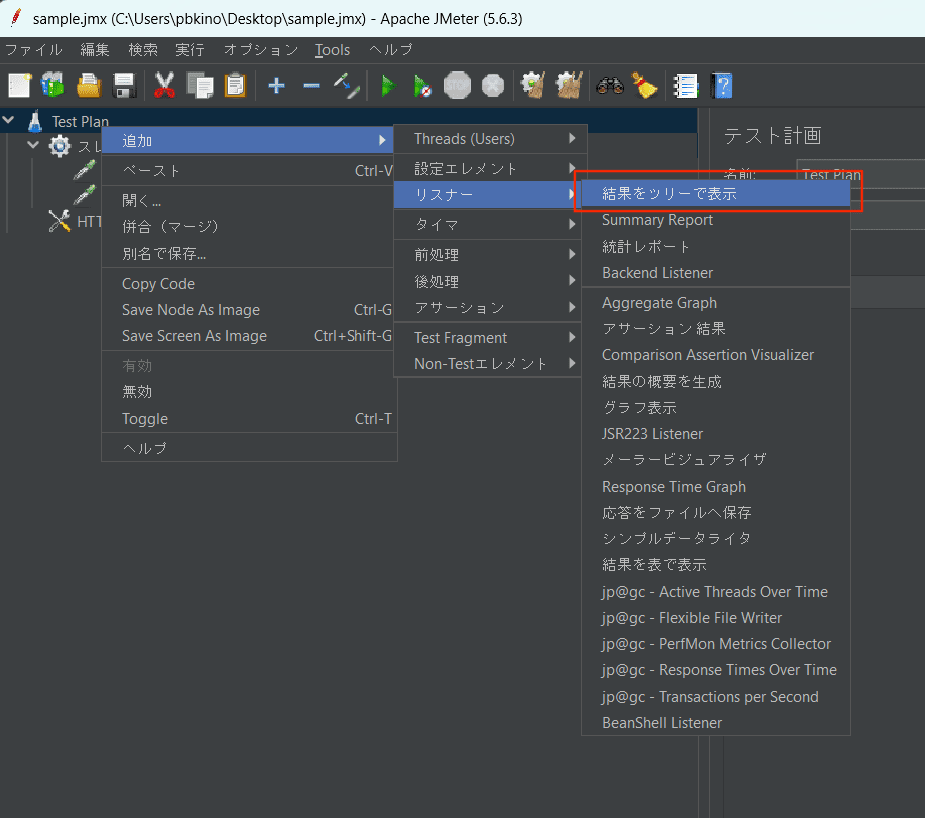This screenshot has height=818, width=925.
Task: Click Start no pauses icon
Action: pyautogui.click(x=422, y=86)
